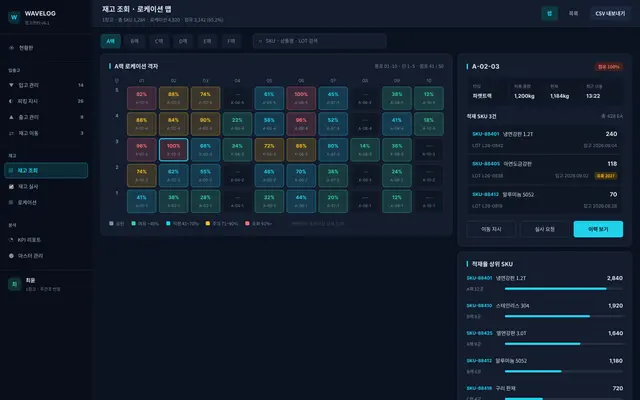Open KPI 리포트 chart icon
640x400 pixels.
11,240
